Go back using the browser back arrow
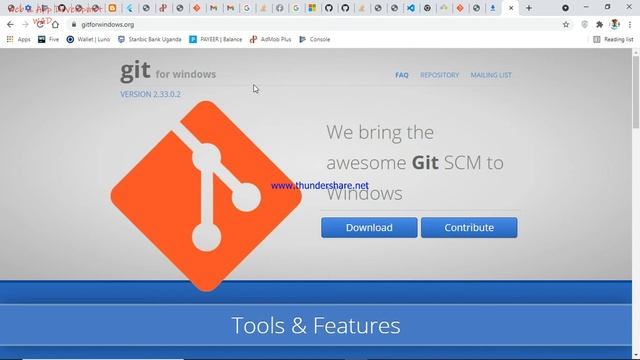640x360 pixels. coord(10,24)
